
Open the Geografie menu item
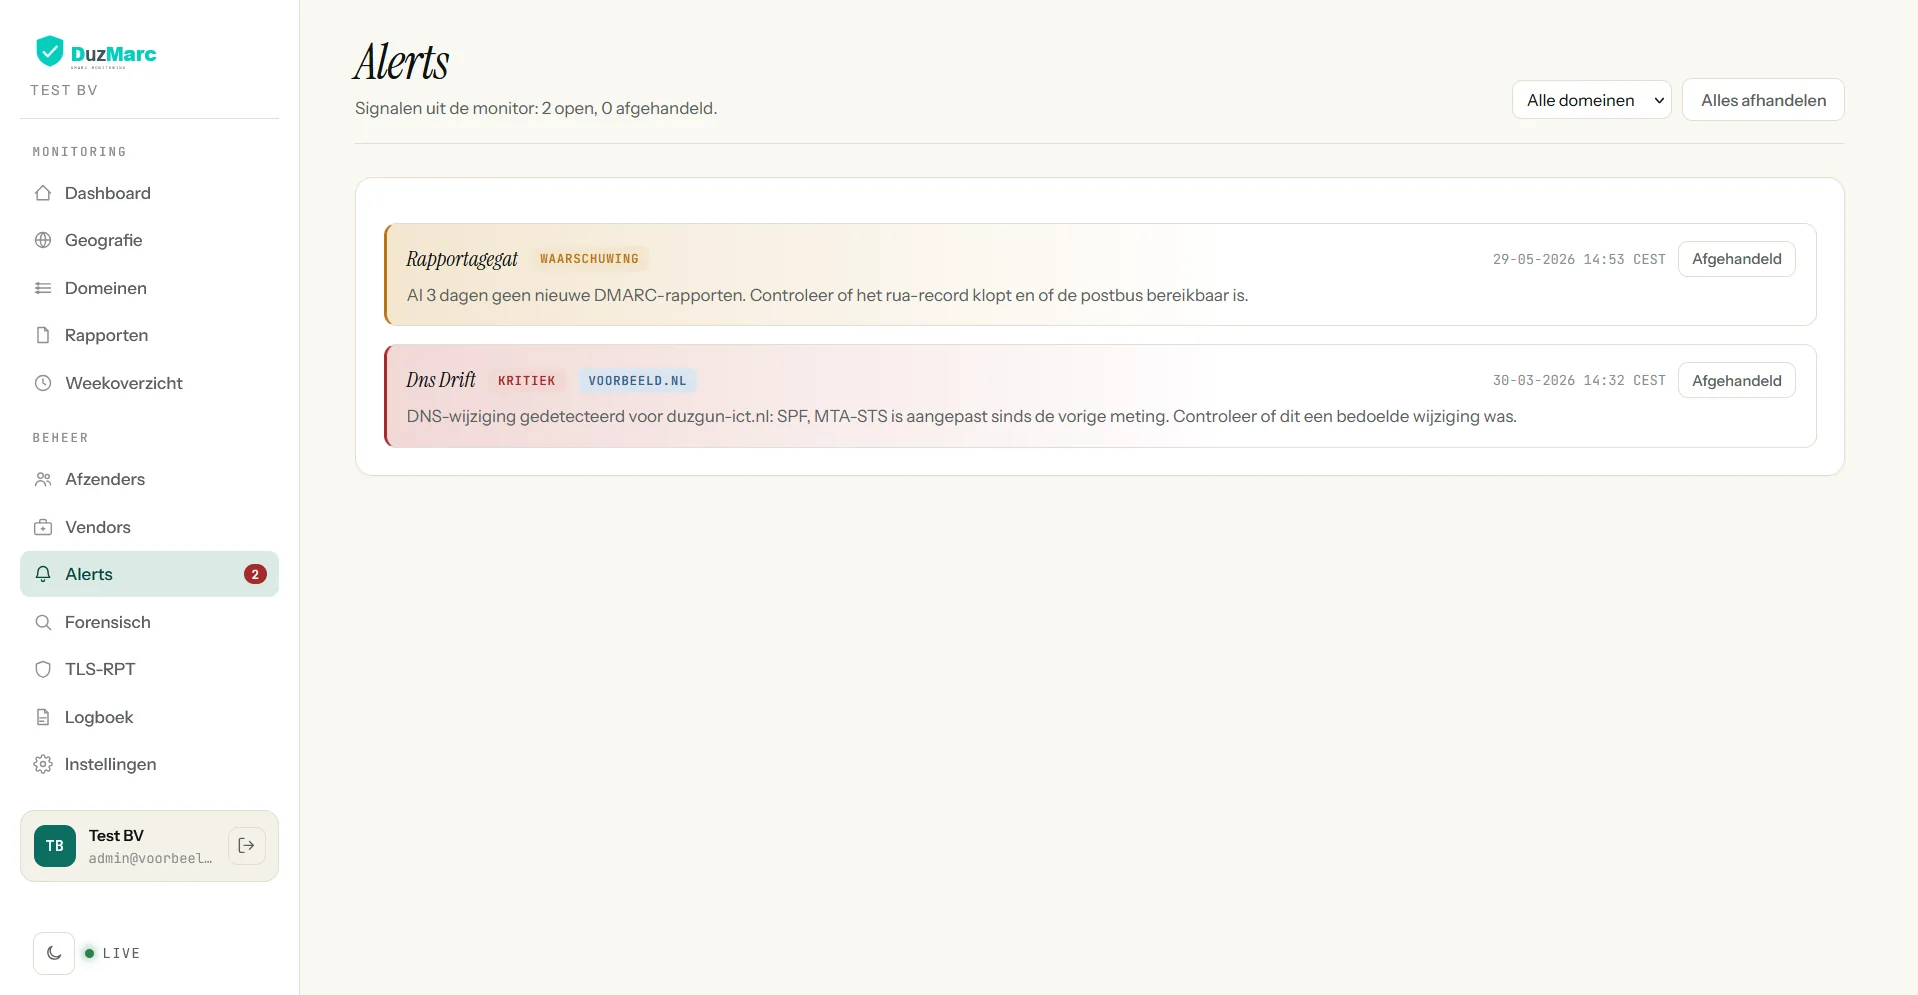click(150, 240)
